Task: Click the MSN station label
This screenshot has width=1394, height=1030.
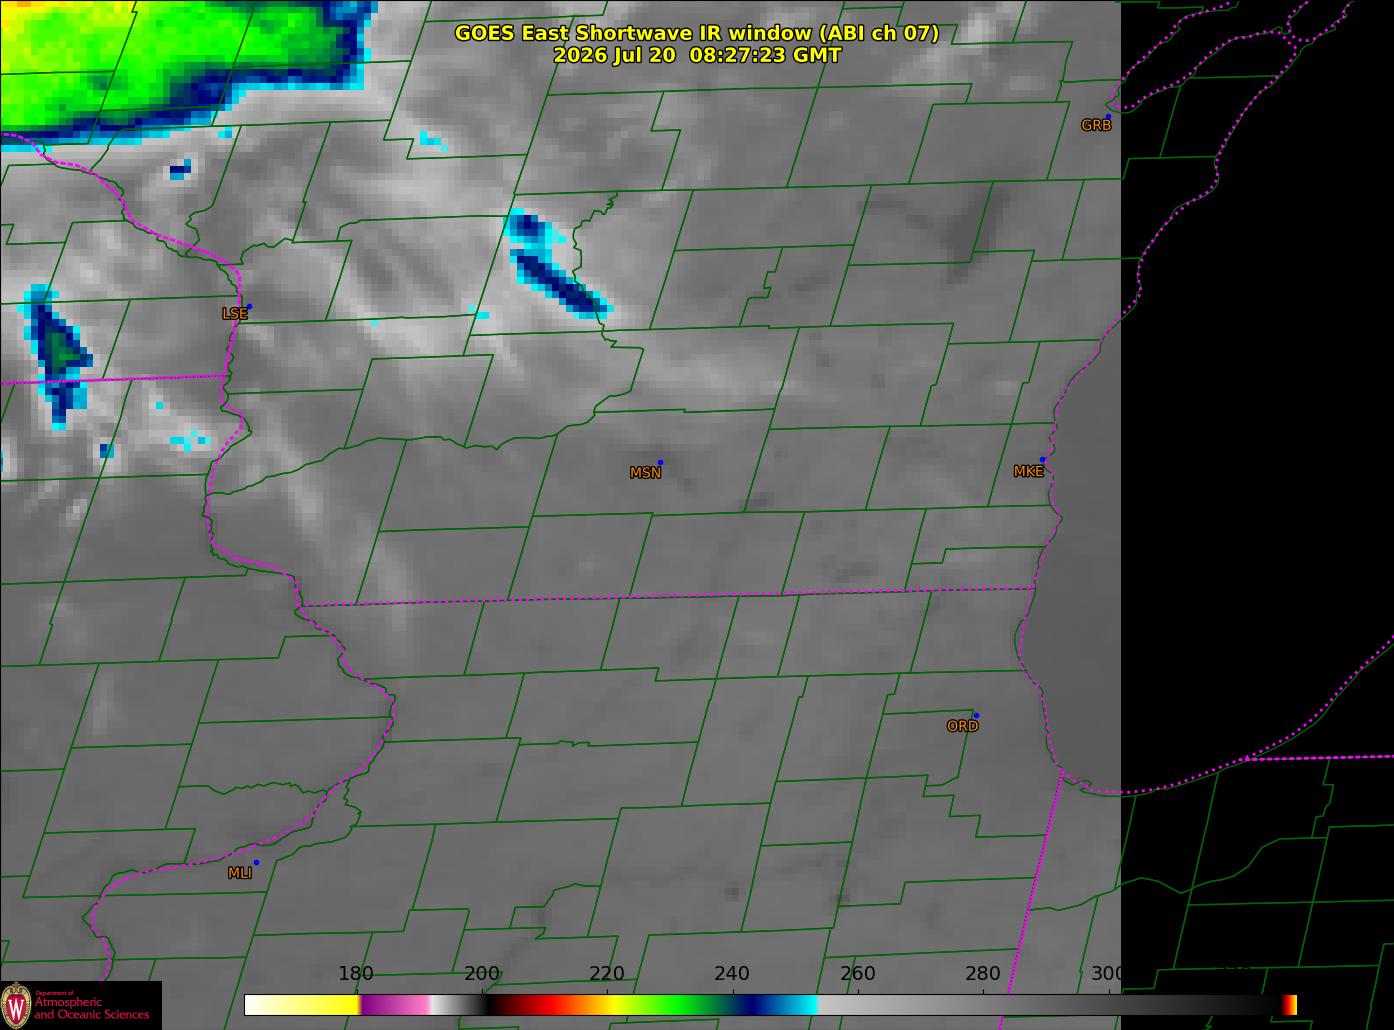Action: tap(645, 472)
